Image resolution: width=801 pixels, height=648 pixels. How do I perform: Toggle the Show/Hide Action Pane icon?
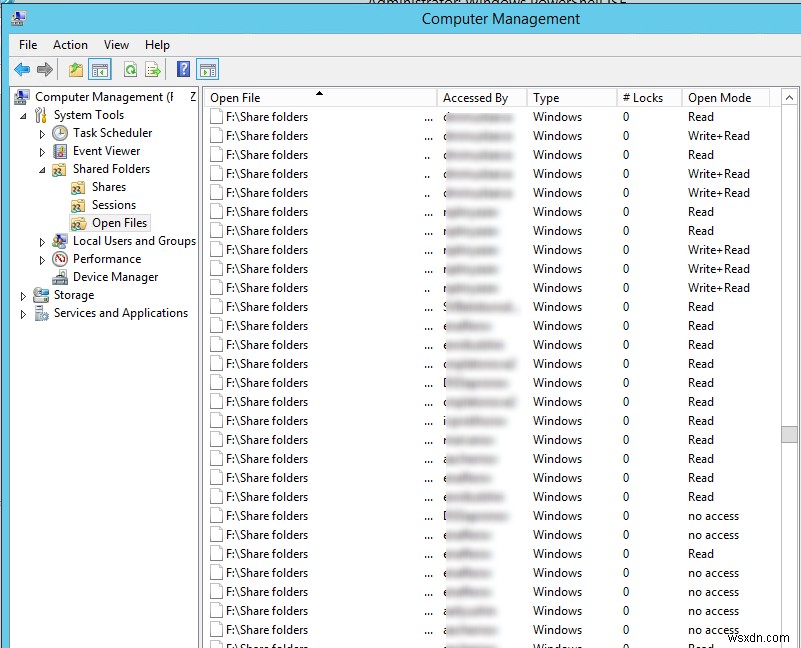click(207, 69)
